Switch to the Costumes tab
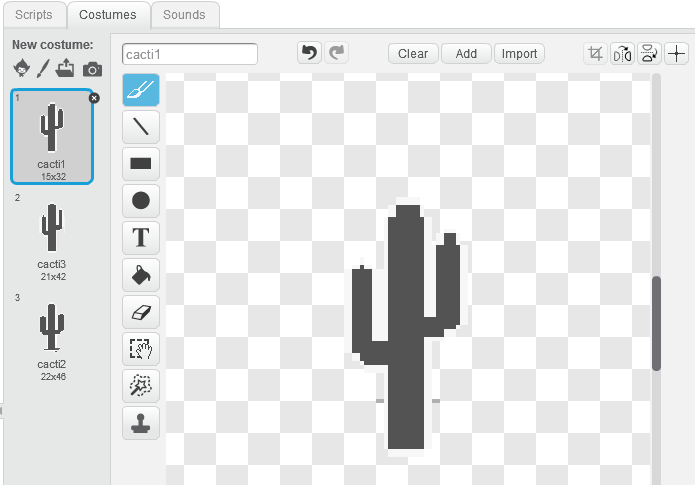The height and width of the screenshot is (485, 695). coord(108,15)
